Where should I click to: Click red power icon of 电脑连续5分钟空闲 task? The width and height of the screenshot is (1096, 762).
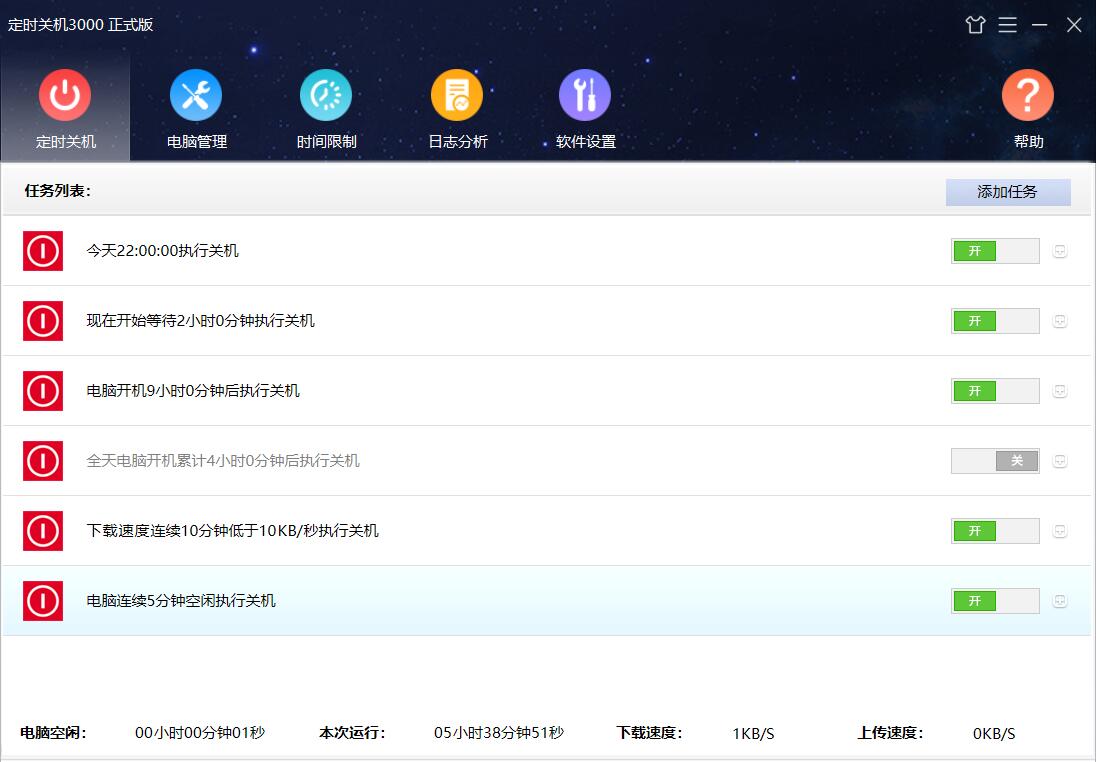tap(43, 601)
